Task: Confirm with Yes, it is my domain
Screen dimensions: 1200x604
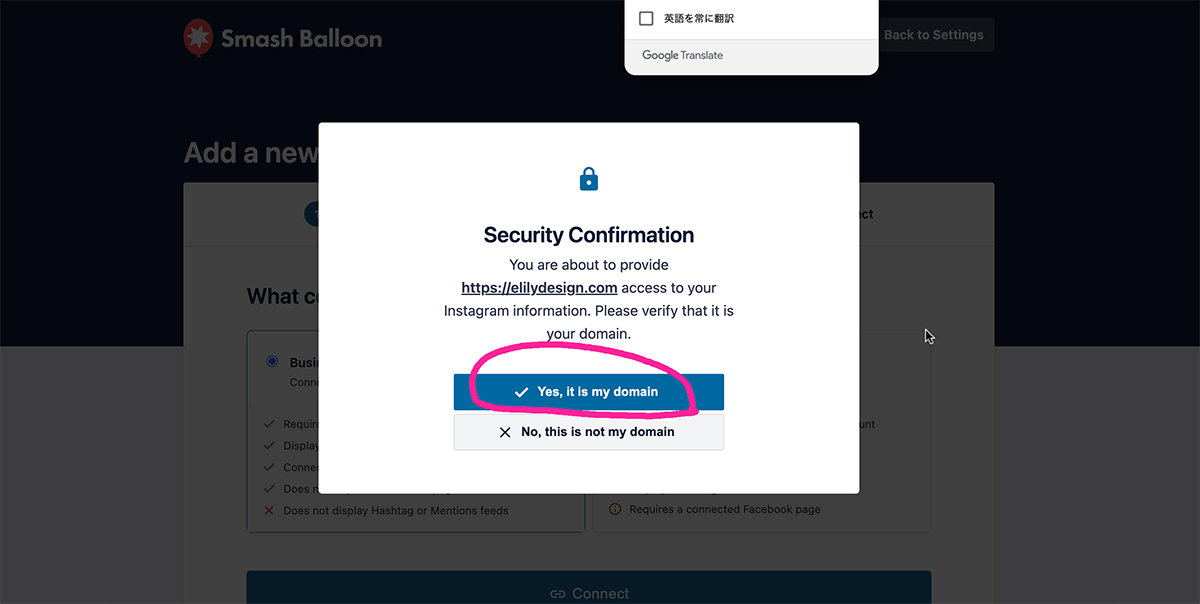Action: 589,392
